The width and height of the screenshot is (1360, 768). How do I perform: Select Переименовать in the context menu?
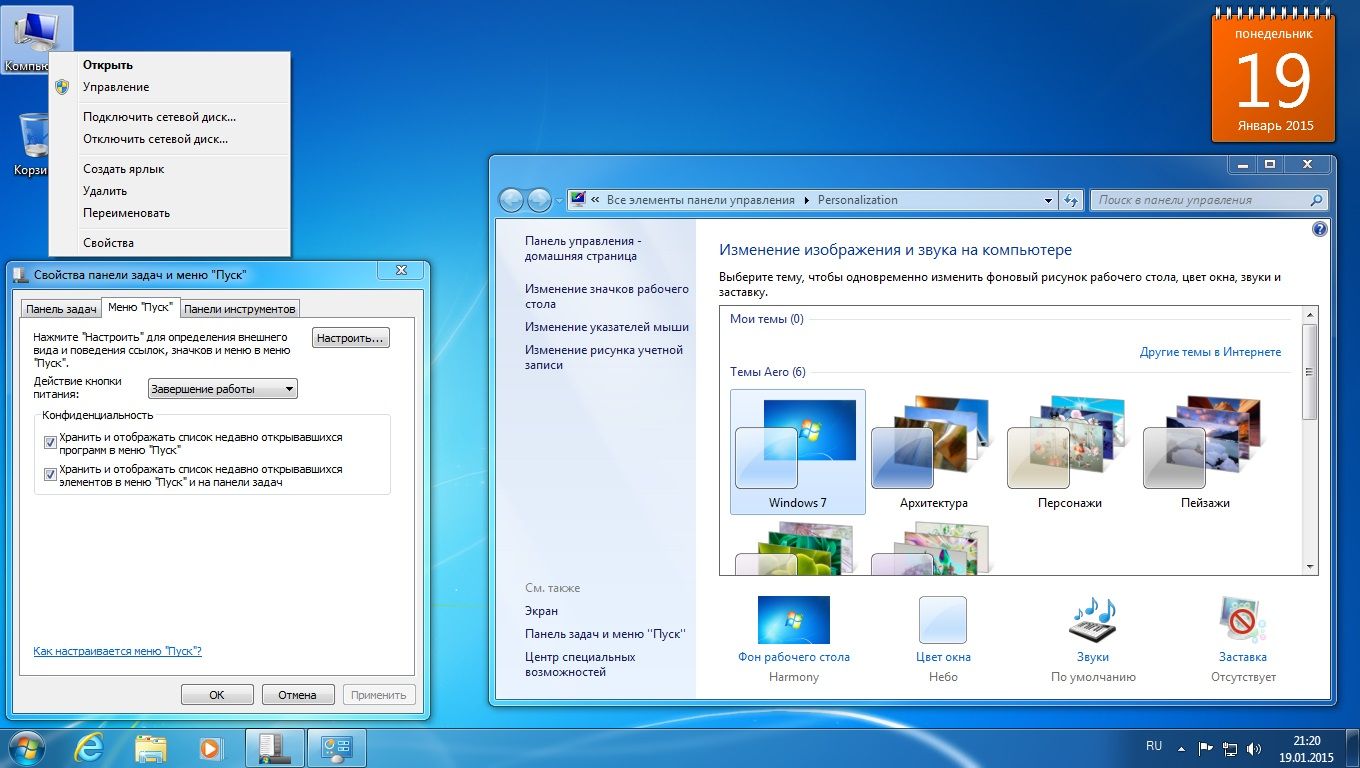click(170, 213)
